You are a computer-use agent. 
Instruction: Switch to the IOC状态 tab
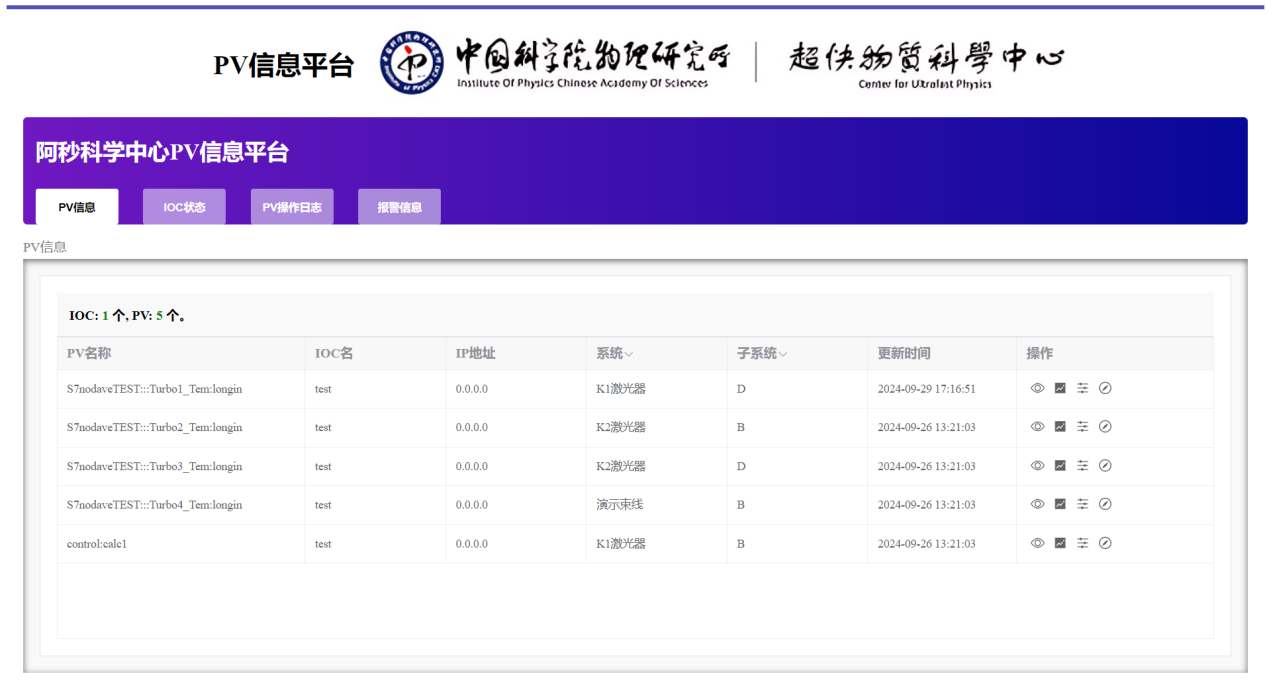click(184, 207)
